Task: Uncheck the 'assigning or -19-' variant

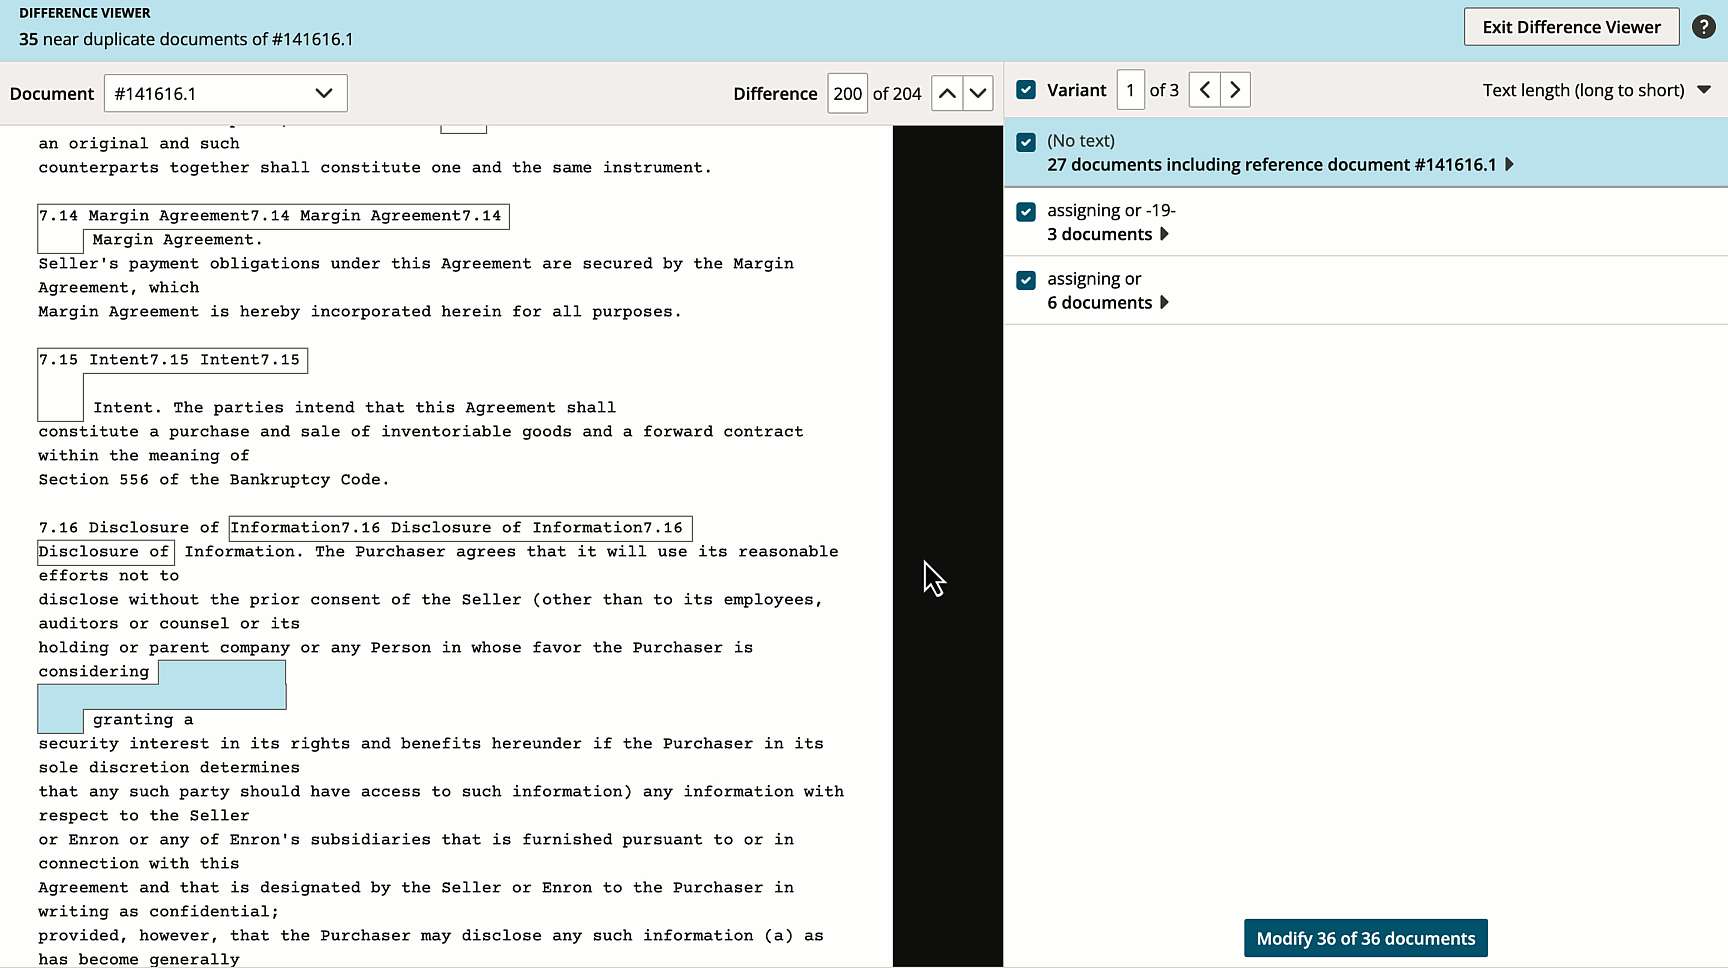Action: [1026, 211]
